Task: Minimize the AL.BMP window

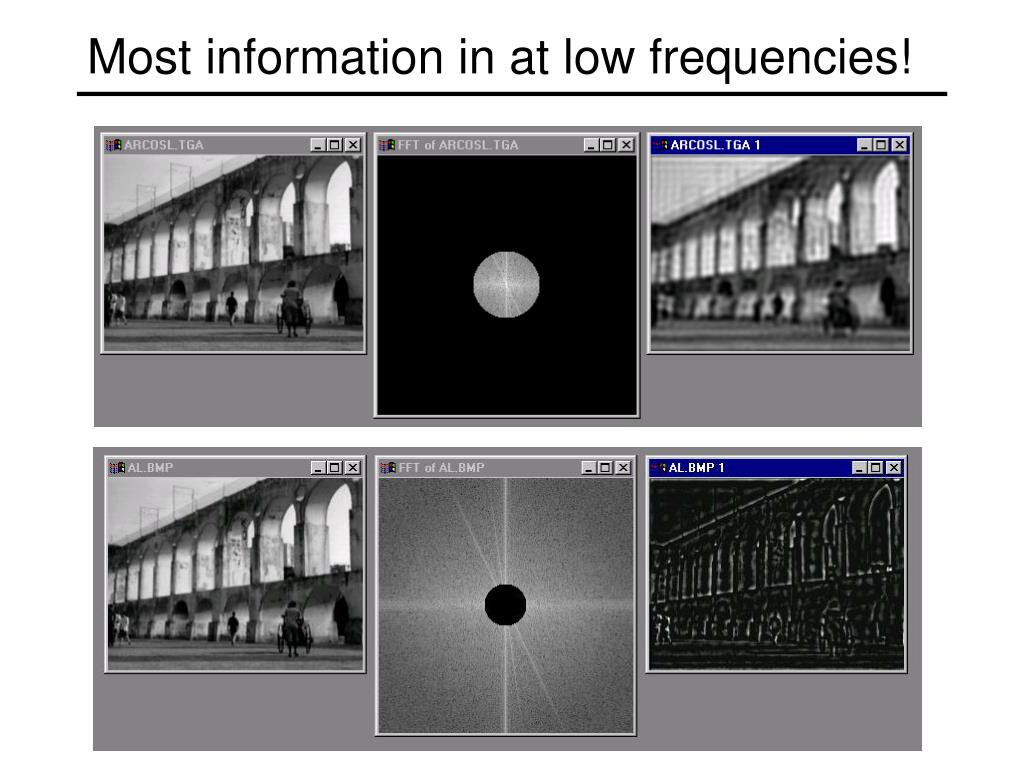Action: click(318, 468)
